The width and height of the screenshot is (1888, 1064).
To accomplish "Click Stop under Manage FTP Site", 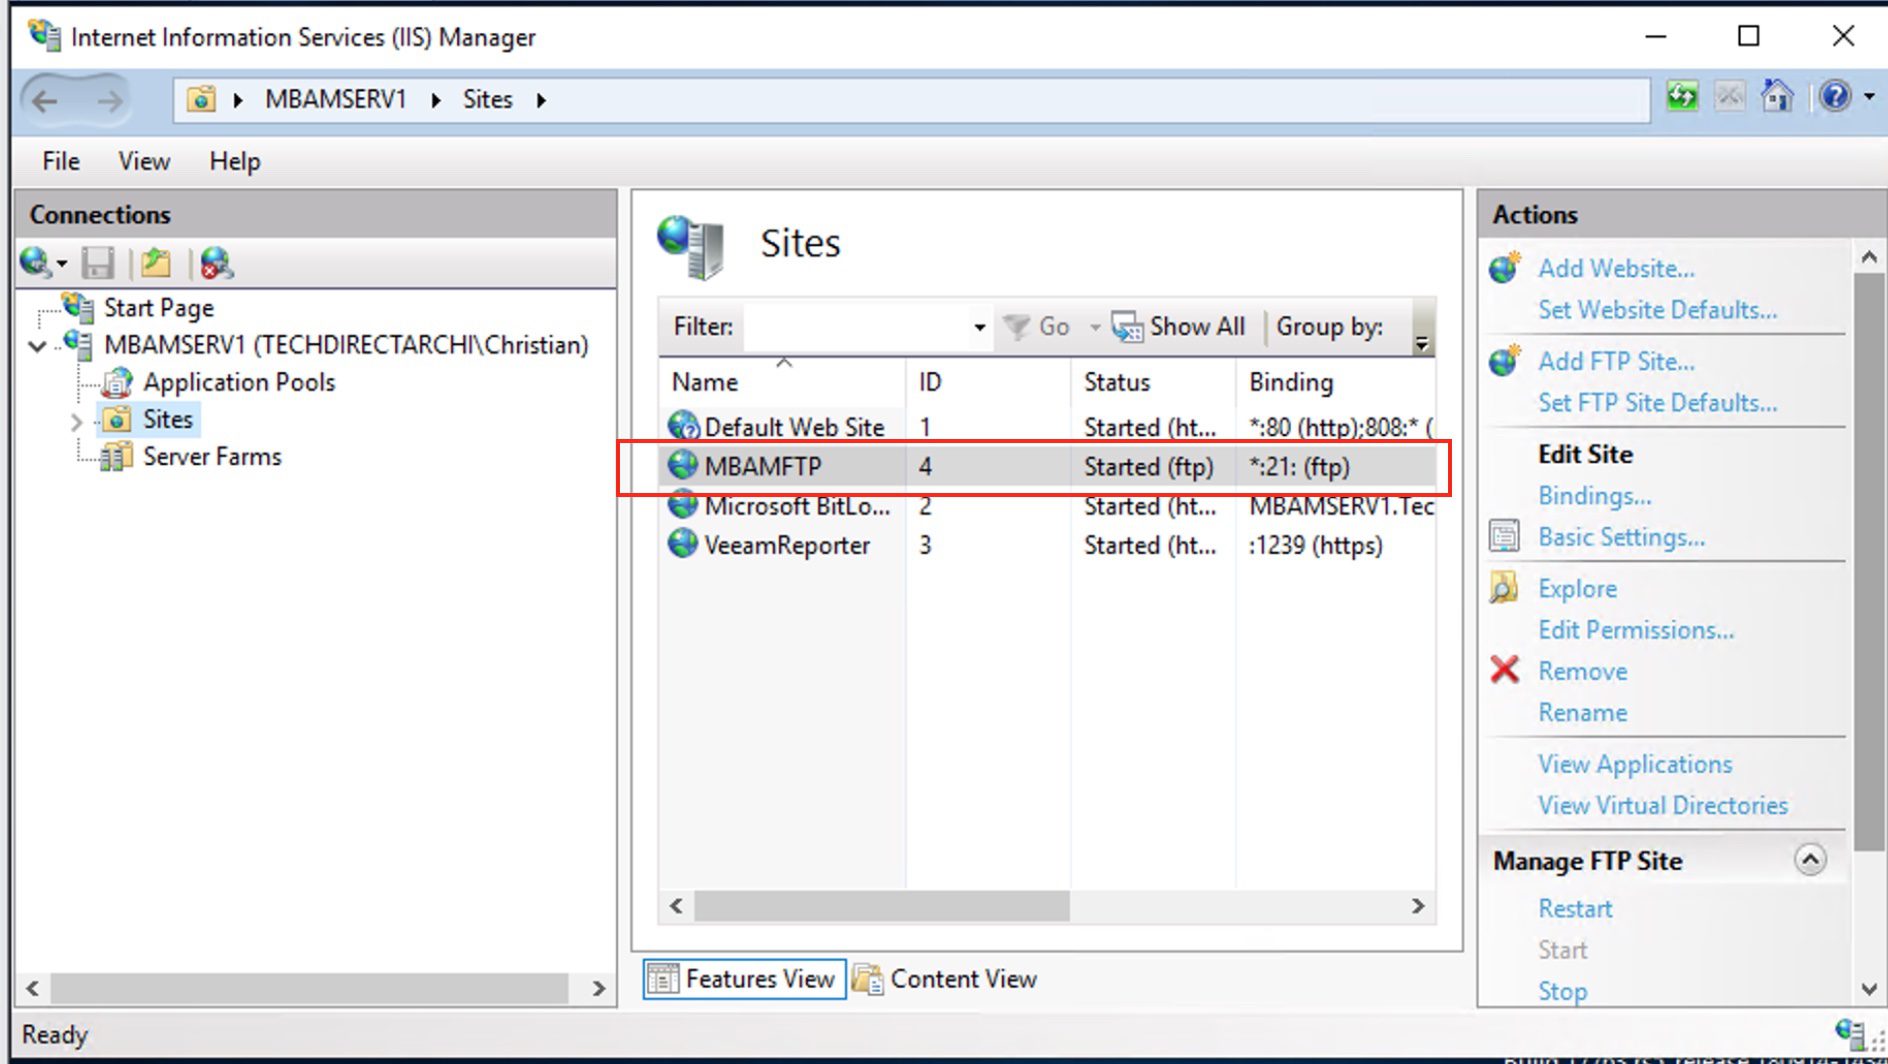I will pos(1562,991).
